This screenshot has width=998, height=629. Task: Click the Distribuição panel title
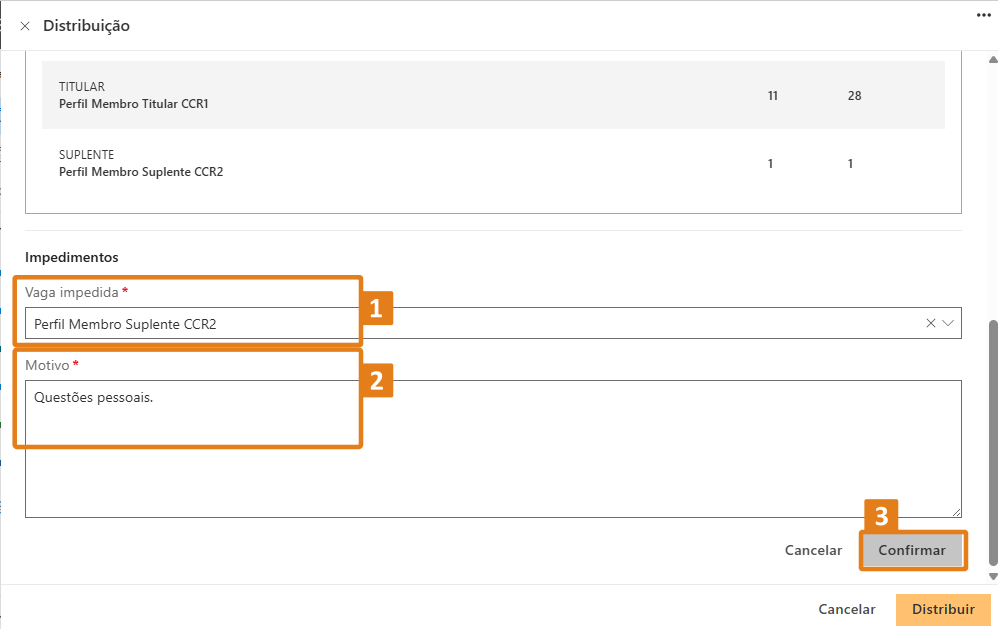click(x=86, y=26)
